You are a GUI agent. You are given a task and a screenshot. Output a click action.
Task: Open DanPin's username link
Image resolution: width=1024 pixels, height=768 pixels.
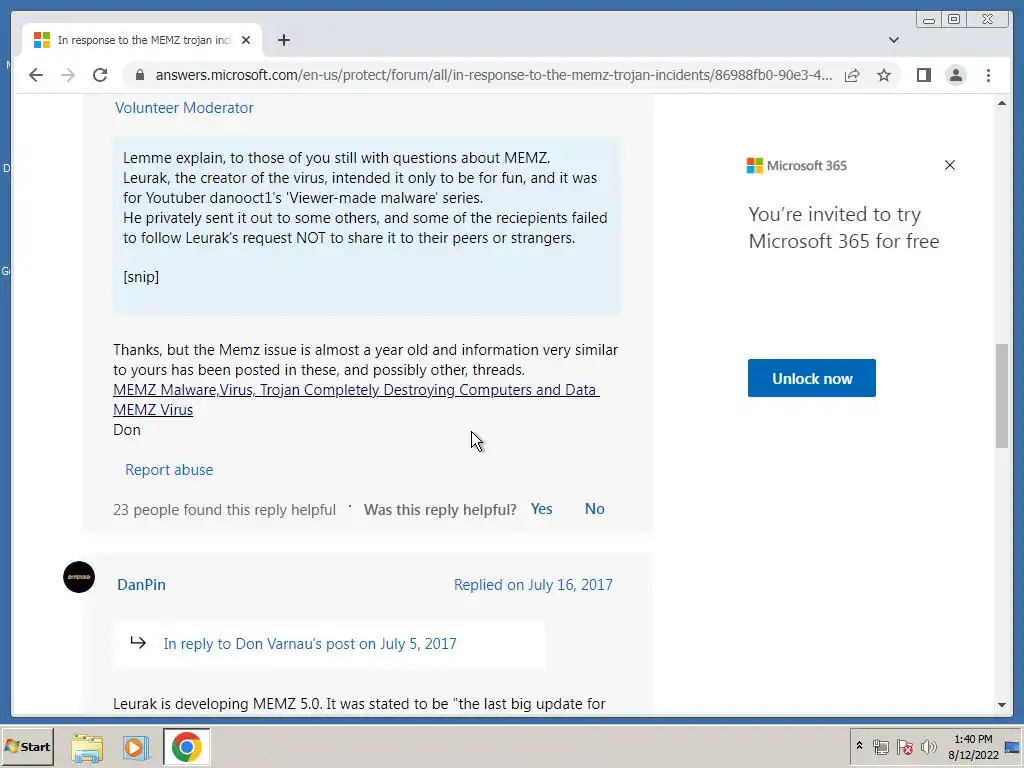(141, 584)
